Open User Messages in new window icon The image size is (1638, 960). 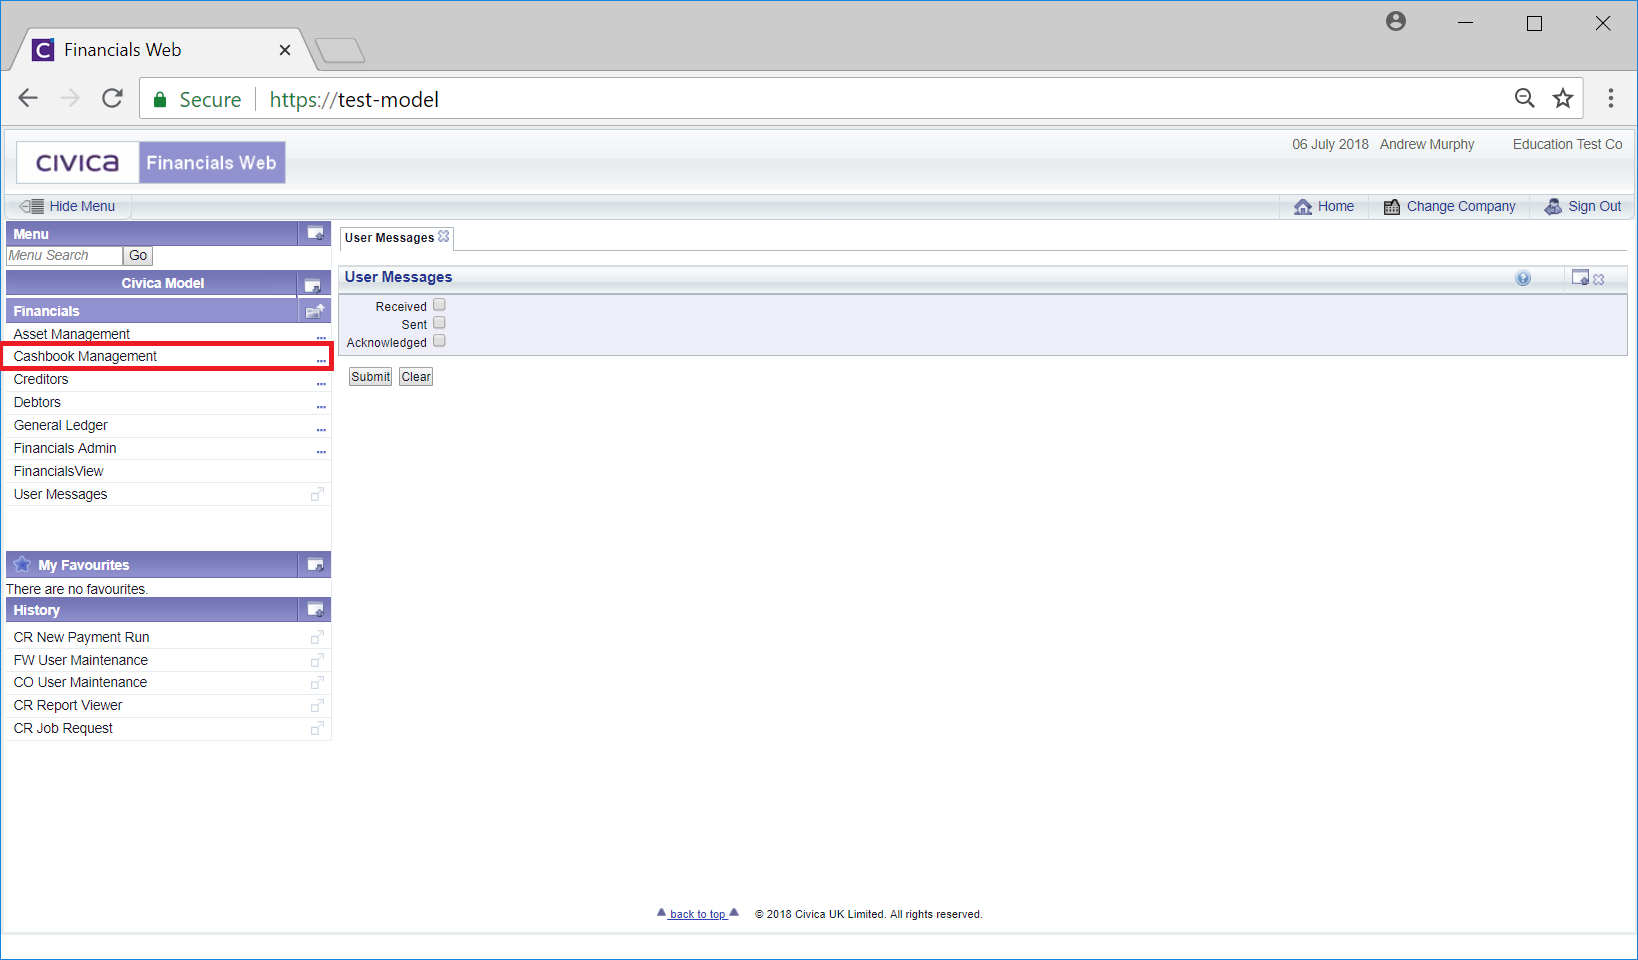coord(317,494)
